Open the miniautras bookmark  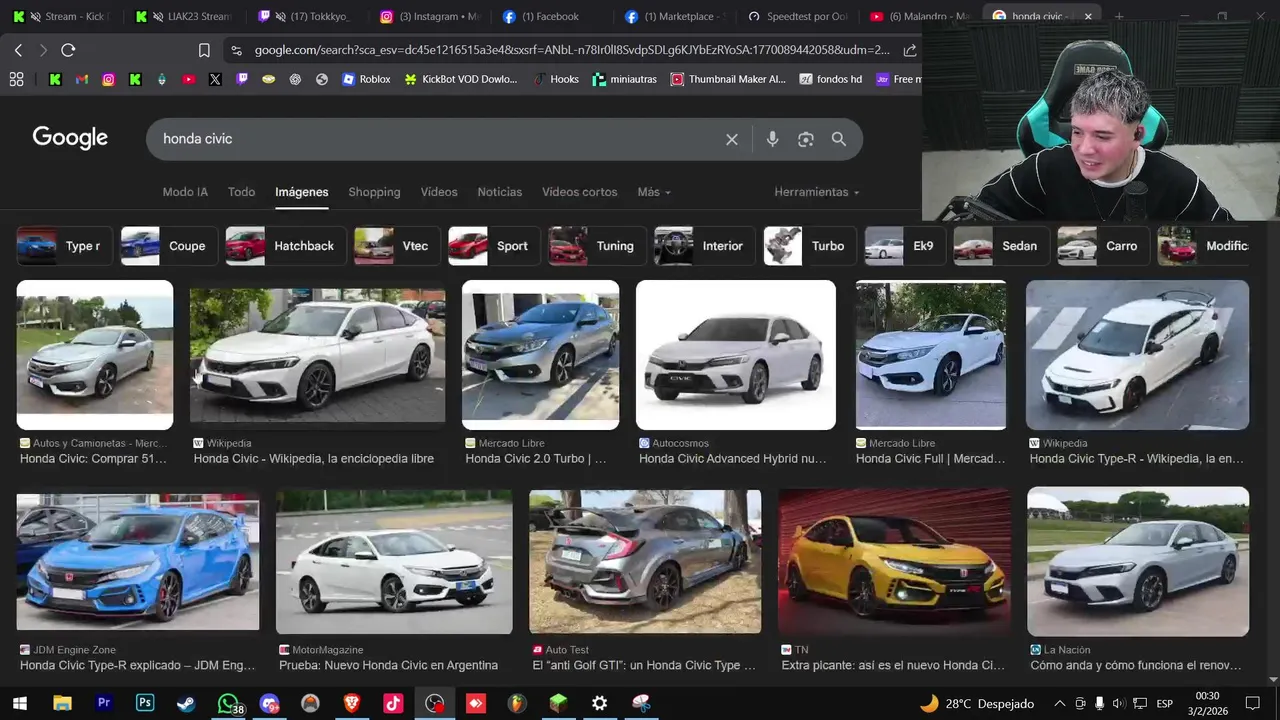click(625, 79)
